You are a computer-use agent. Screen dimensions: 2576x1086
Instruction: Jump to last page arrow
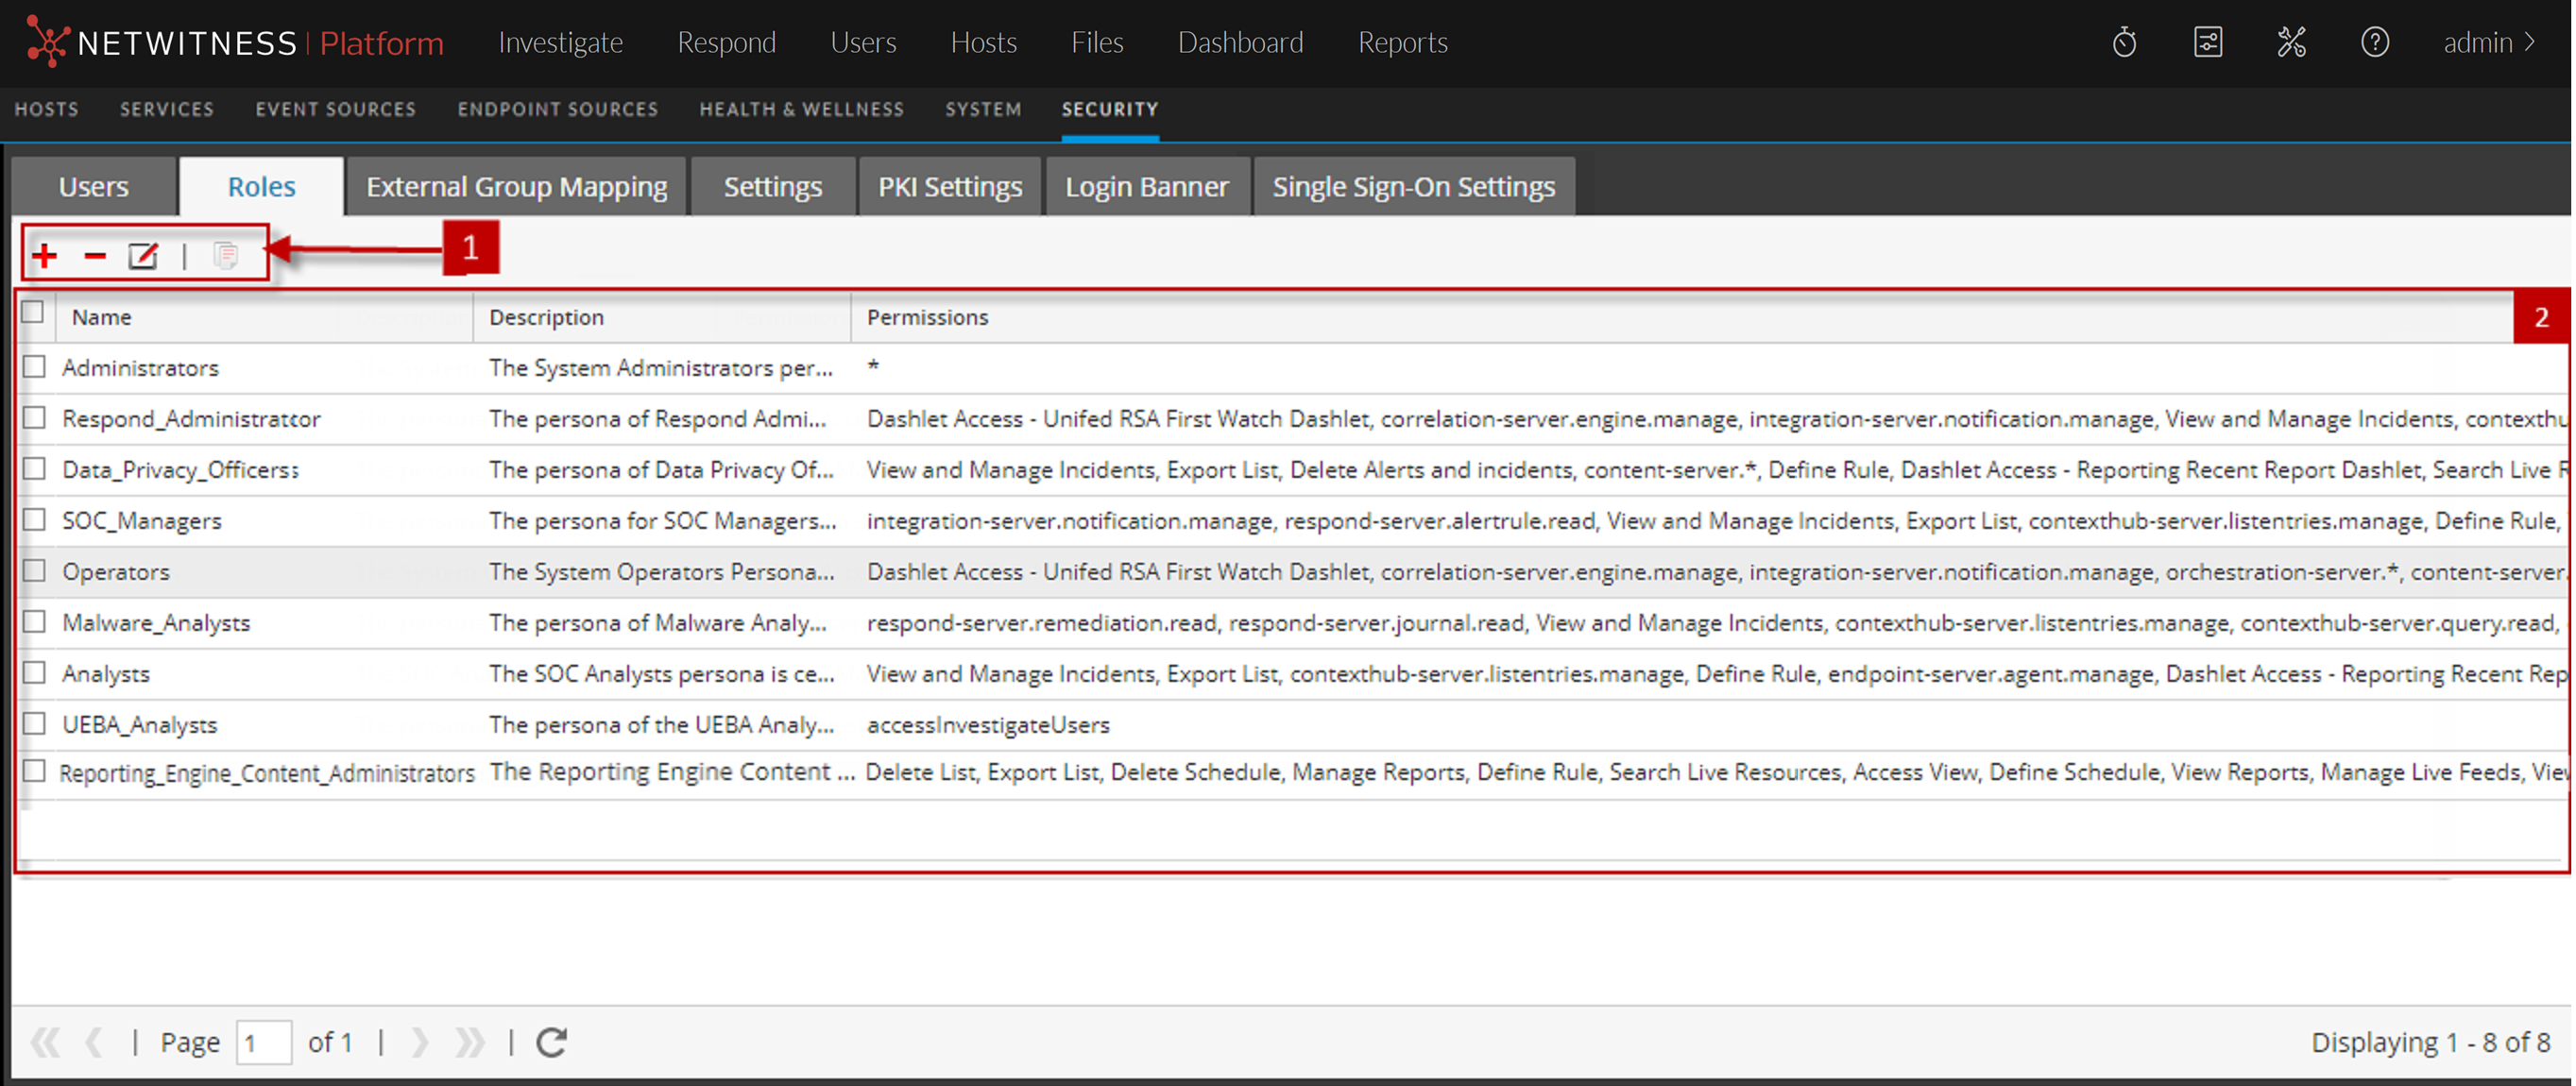[468, 1042]
